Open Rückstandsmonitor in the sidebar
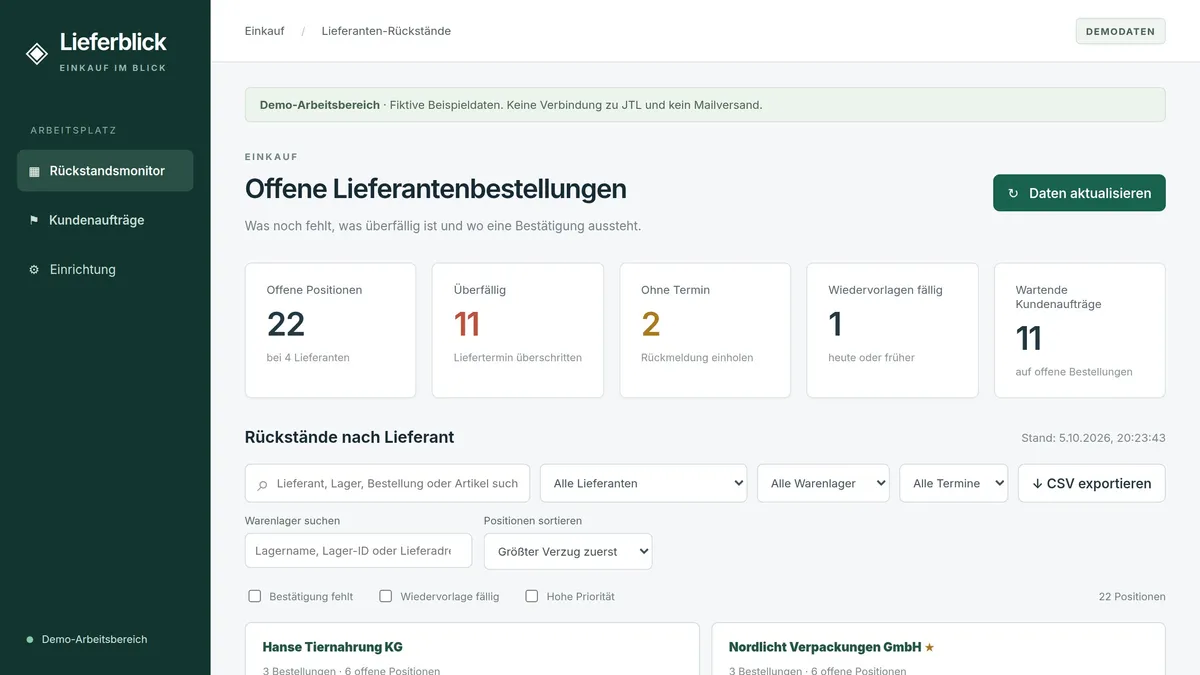1200x675 pixels. (x=105, y=171)
